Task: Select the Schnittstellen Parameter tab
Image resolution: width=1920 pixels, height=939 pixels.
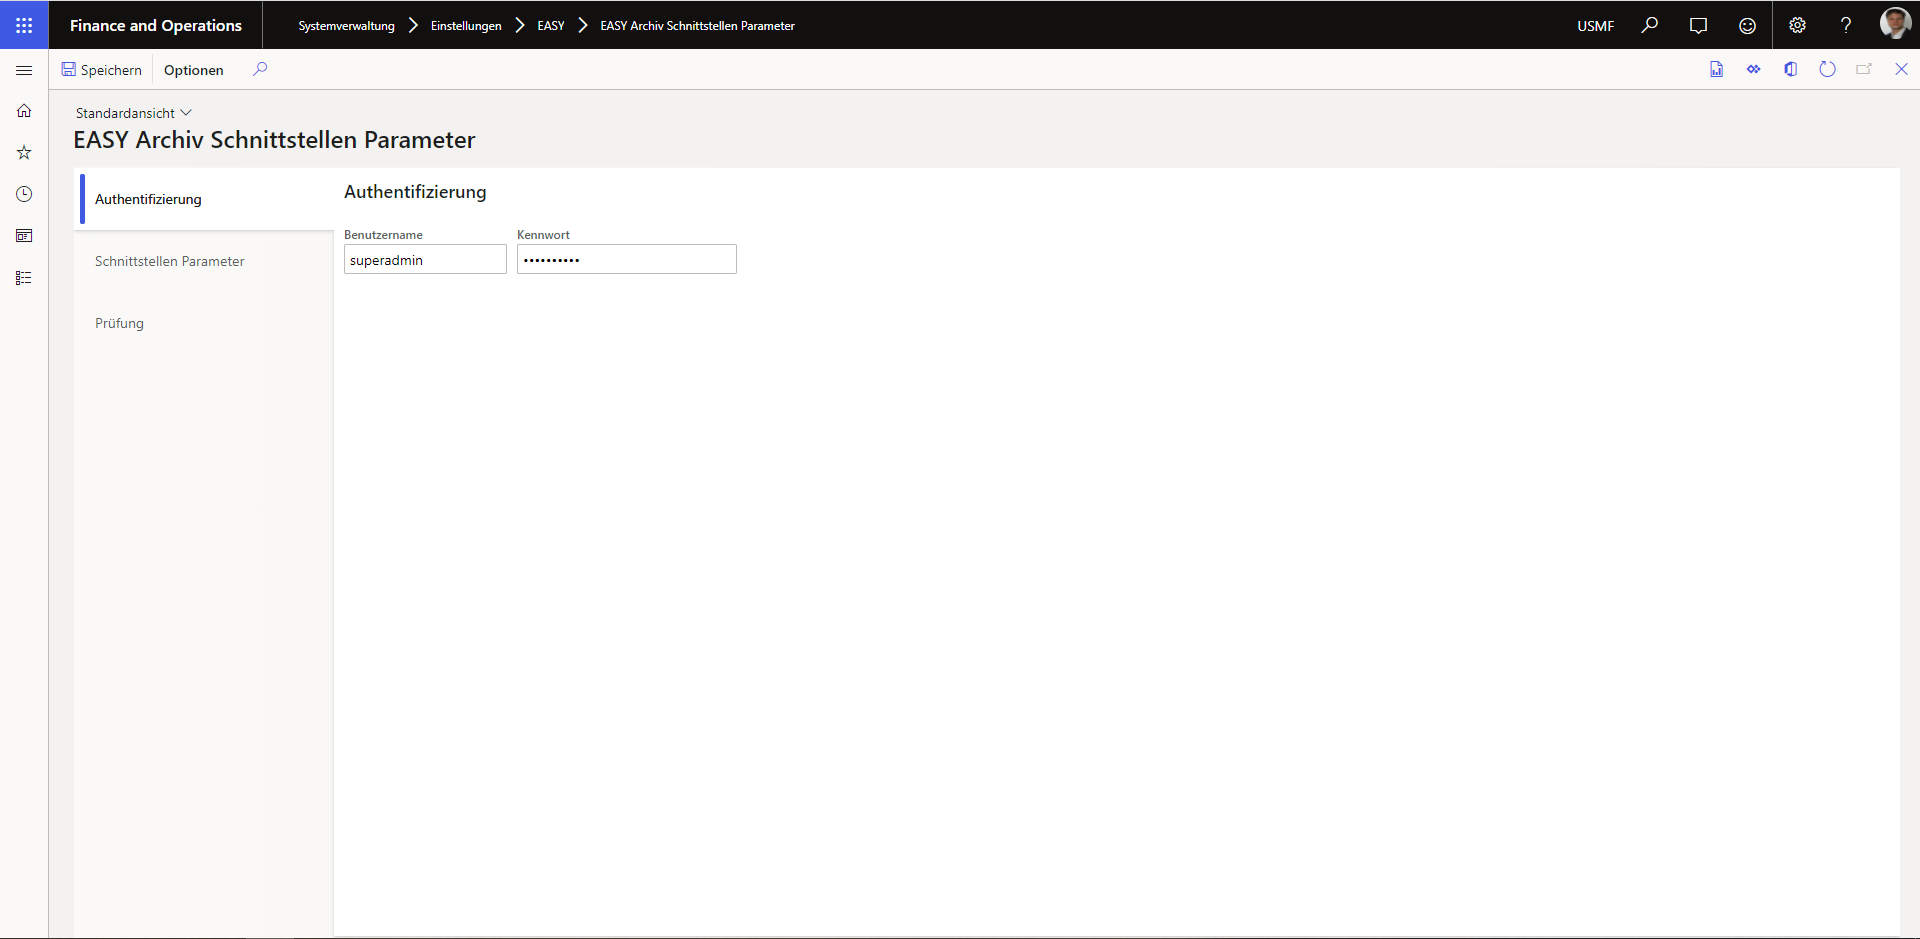Action: click(x=204, y=261)
